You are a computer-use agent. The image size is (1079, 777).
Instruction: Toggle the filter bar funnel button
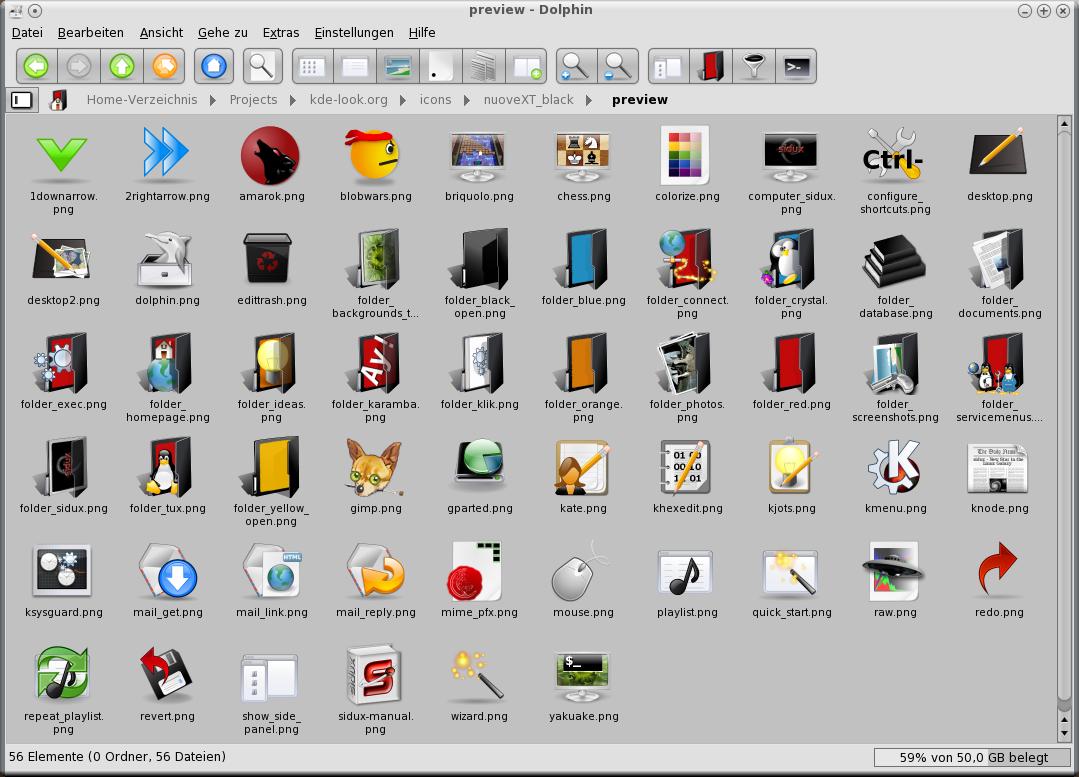pyautogui.click(x=754, y=66)
